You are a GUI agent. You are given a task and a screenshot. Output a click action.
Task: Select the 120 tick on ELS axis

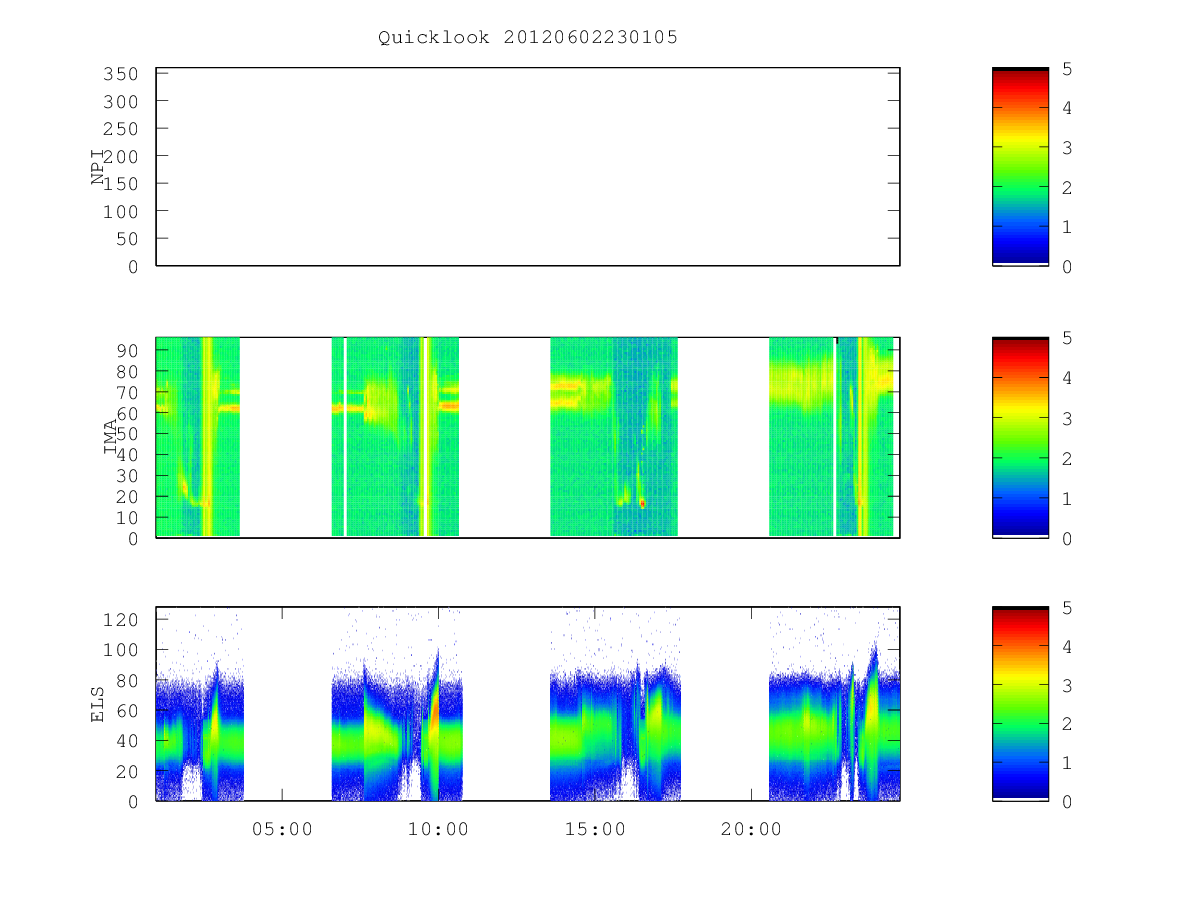tap(120, 620)
